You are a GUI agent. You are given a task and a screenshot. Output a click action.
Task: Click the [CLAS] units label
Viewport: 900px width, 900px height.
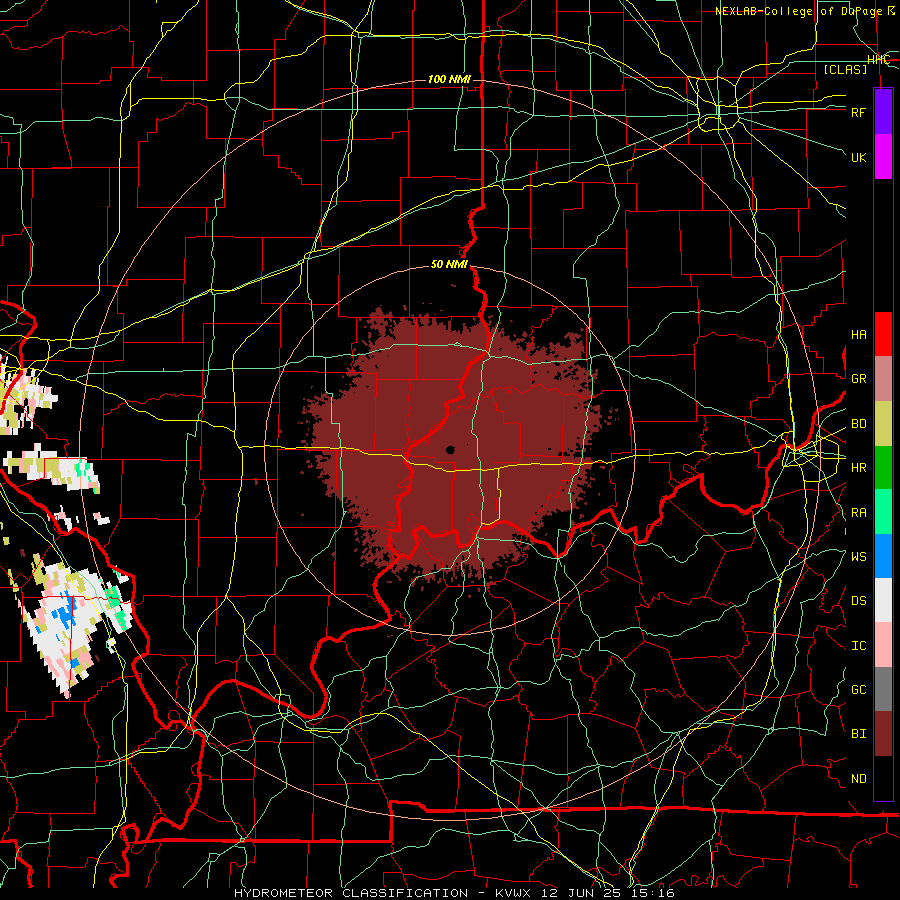point(845,69)
